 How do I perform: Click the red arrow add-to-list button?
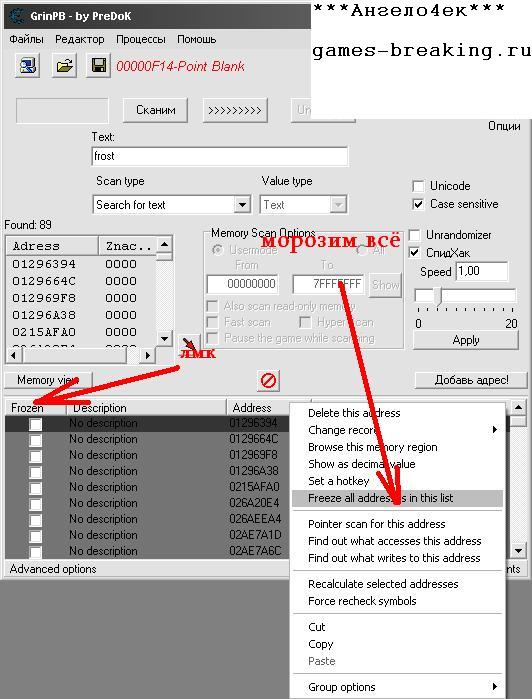point(190,345)
